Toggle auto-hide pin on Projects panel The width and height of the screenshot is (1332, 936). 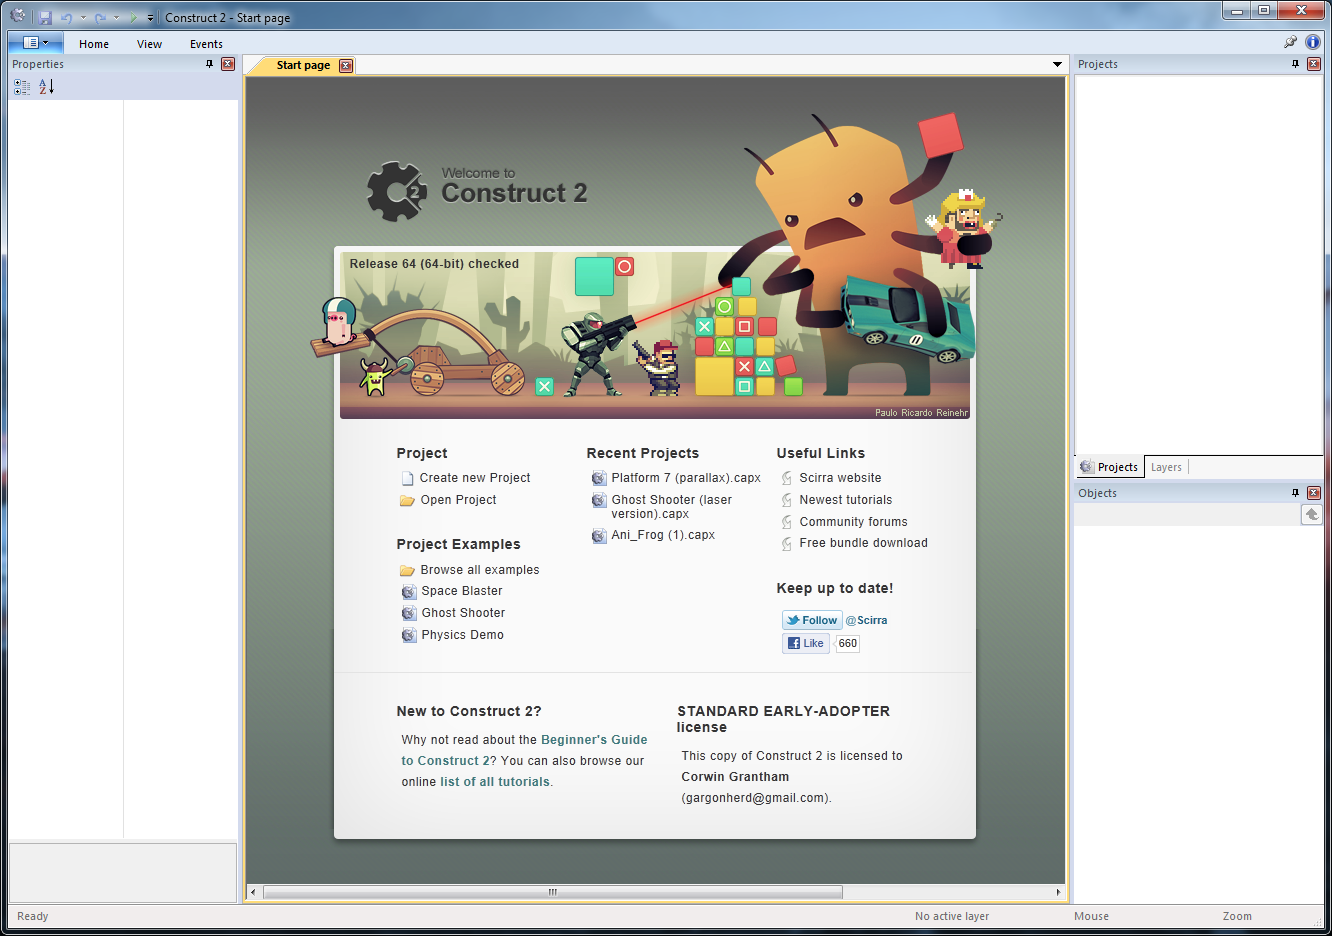[x=1295, y=64]
